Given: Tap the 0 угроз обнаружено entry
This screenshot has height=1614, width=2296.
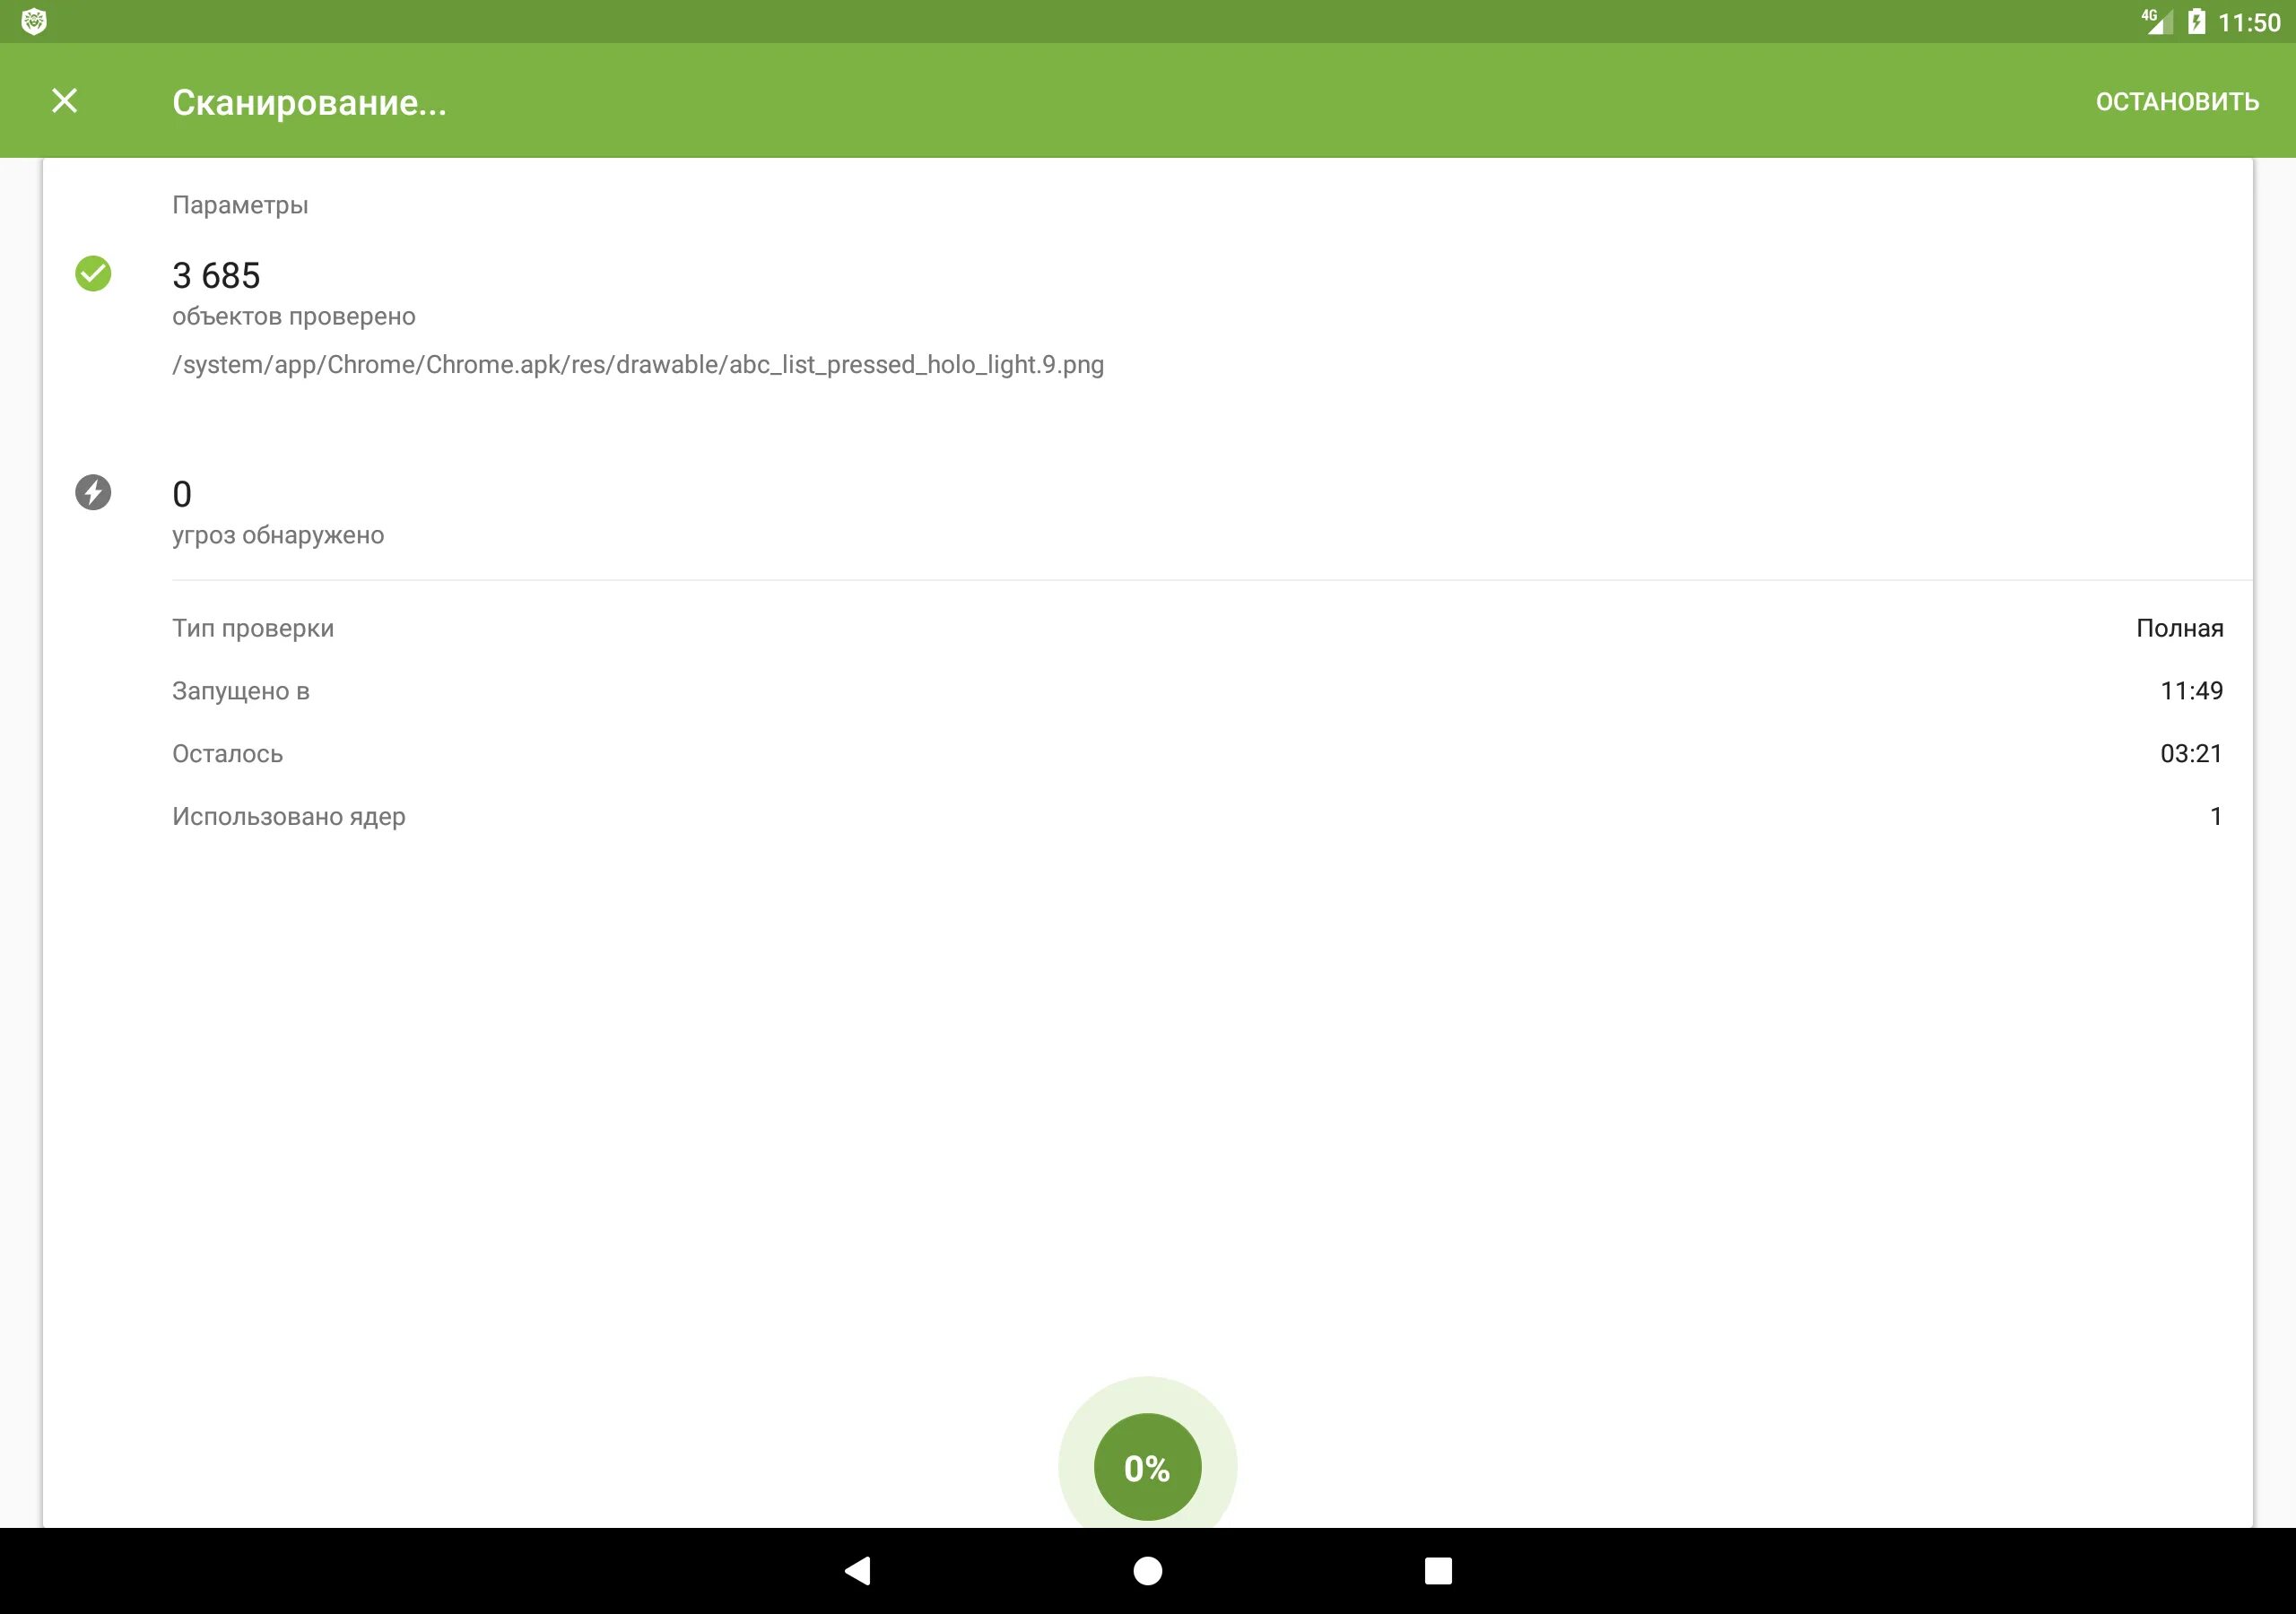Looking at the screenshot, I should [x=277, y=512].
